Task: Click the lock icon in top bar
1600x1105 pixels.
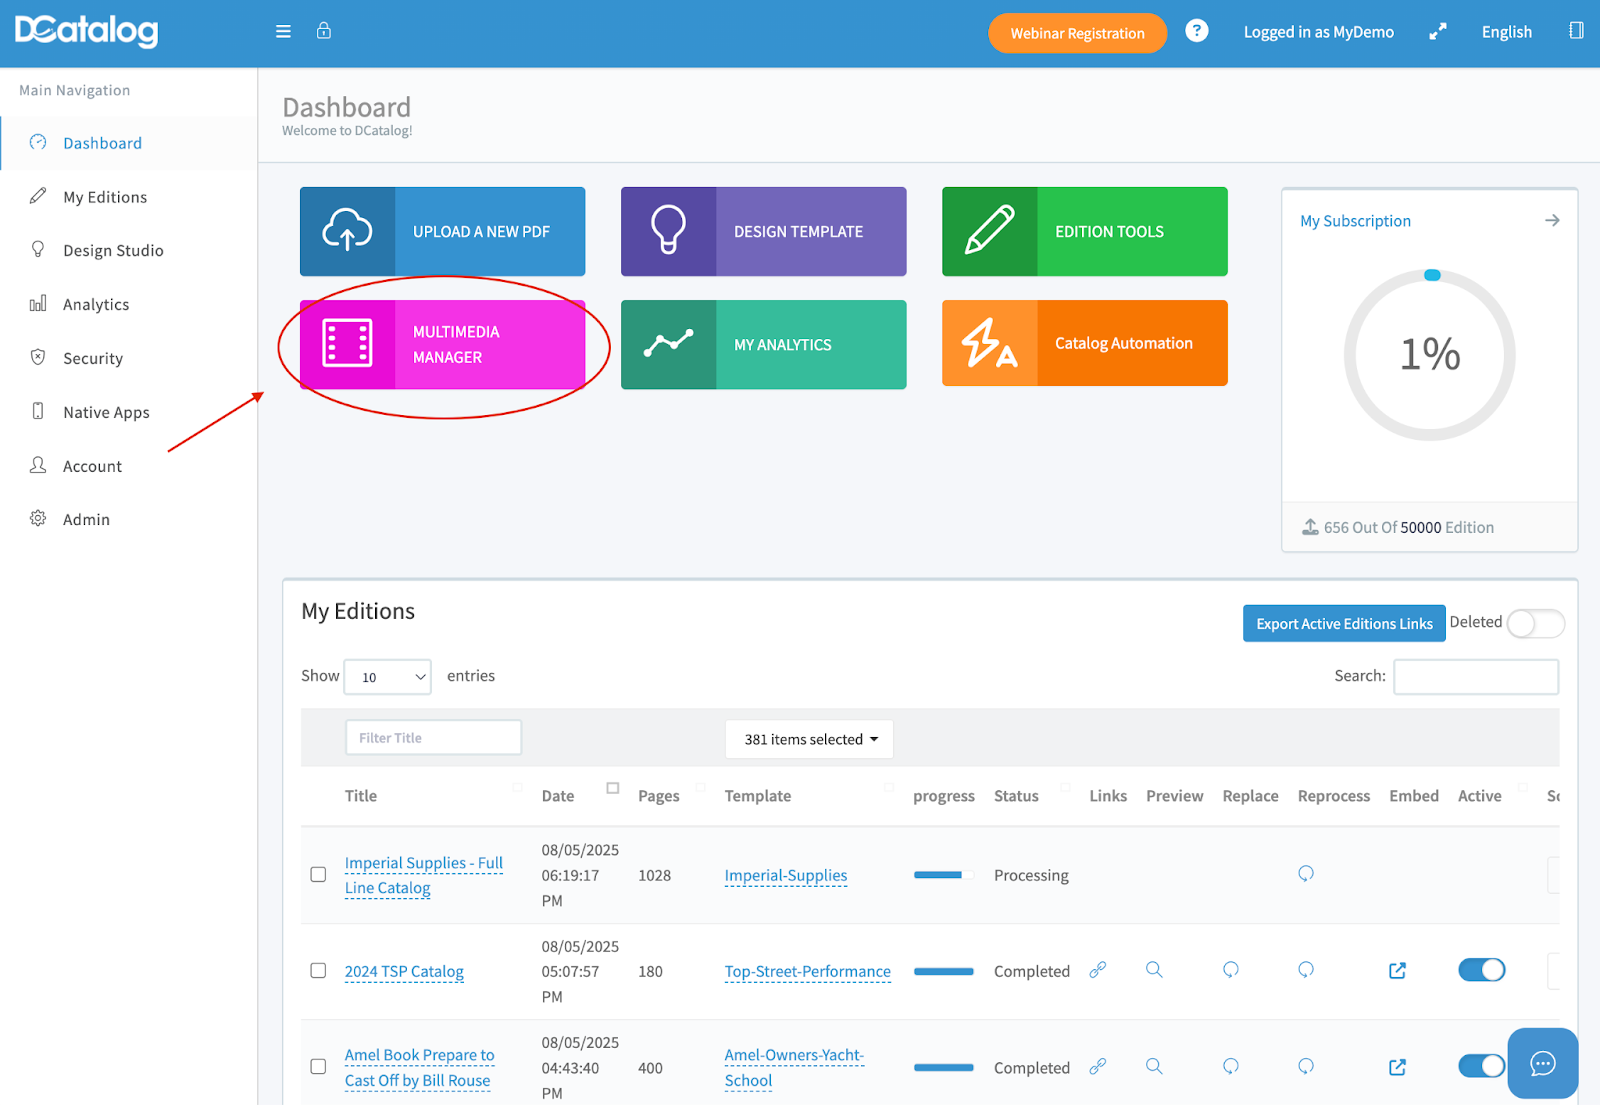Action: tap(324, 31)
